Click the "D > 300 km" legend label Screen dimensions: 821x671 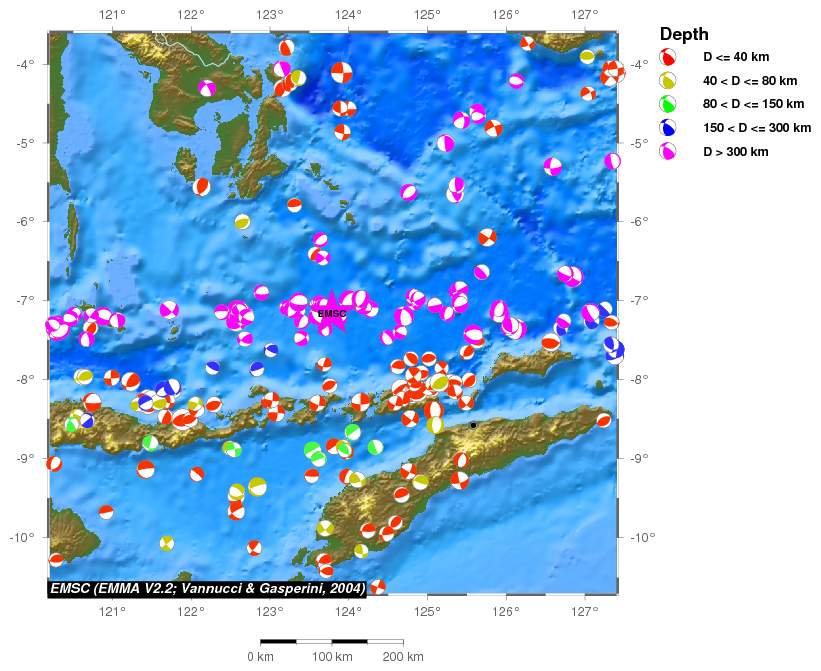click(x=735, y=152)
